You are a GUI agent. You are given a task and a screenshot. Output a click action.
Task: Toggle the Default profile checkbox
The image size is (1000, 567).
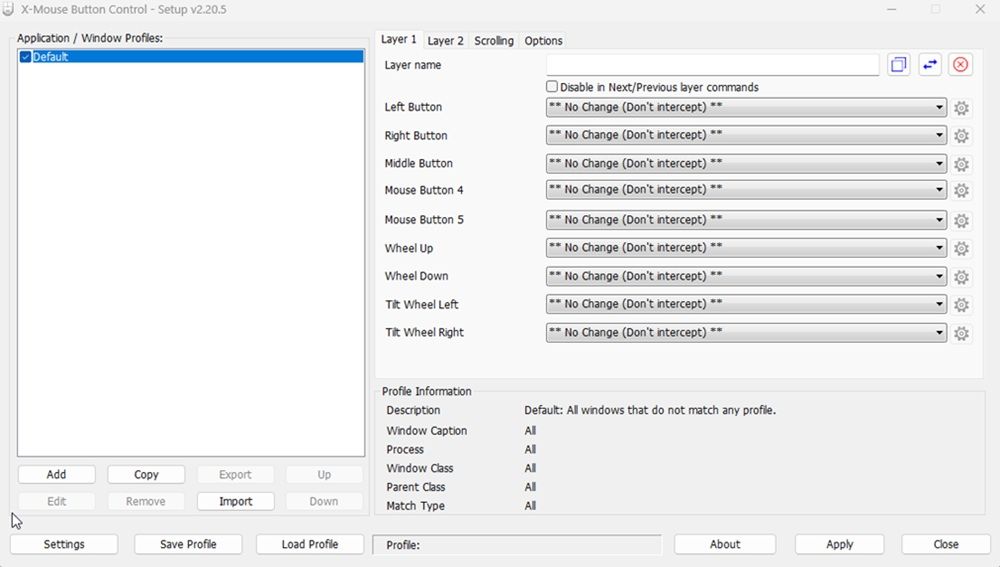pyautogui.click(x=26, y=57)
